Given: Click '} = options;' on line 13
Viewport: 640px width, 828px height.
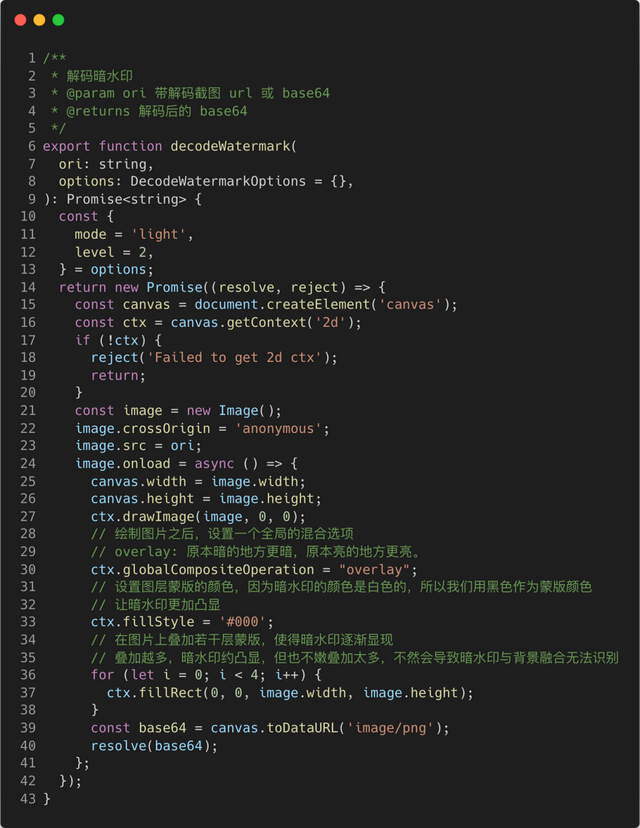Looking at the screenshot, I should point(106,270).
